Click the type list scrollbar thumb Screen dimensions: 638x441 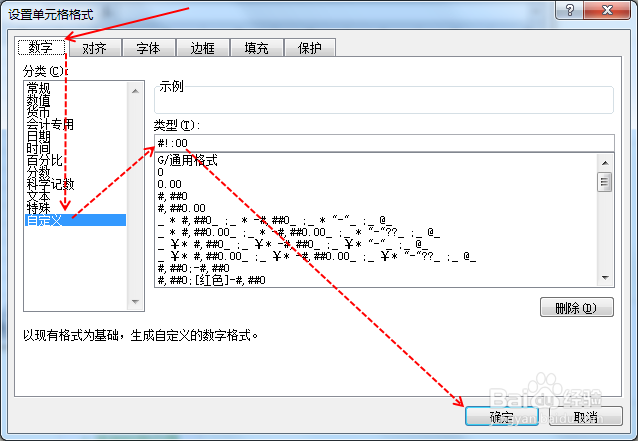click(x=605, y=182)
